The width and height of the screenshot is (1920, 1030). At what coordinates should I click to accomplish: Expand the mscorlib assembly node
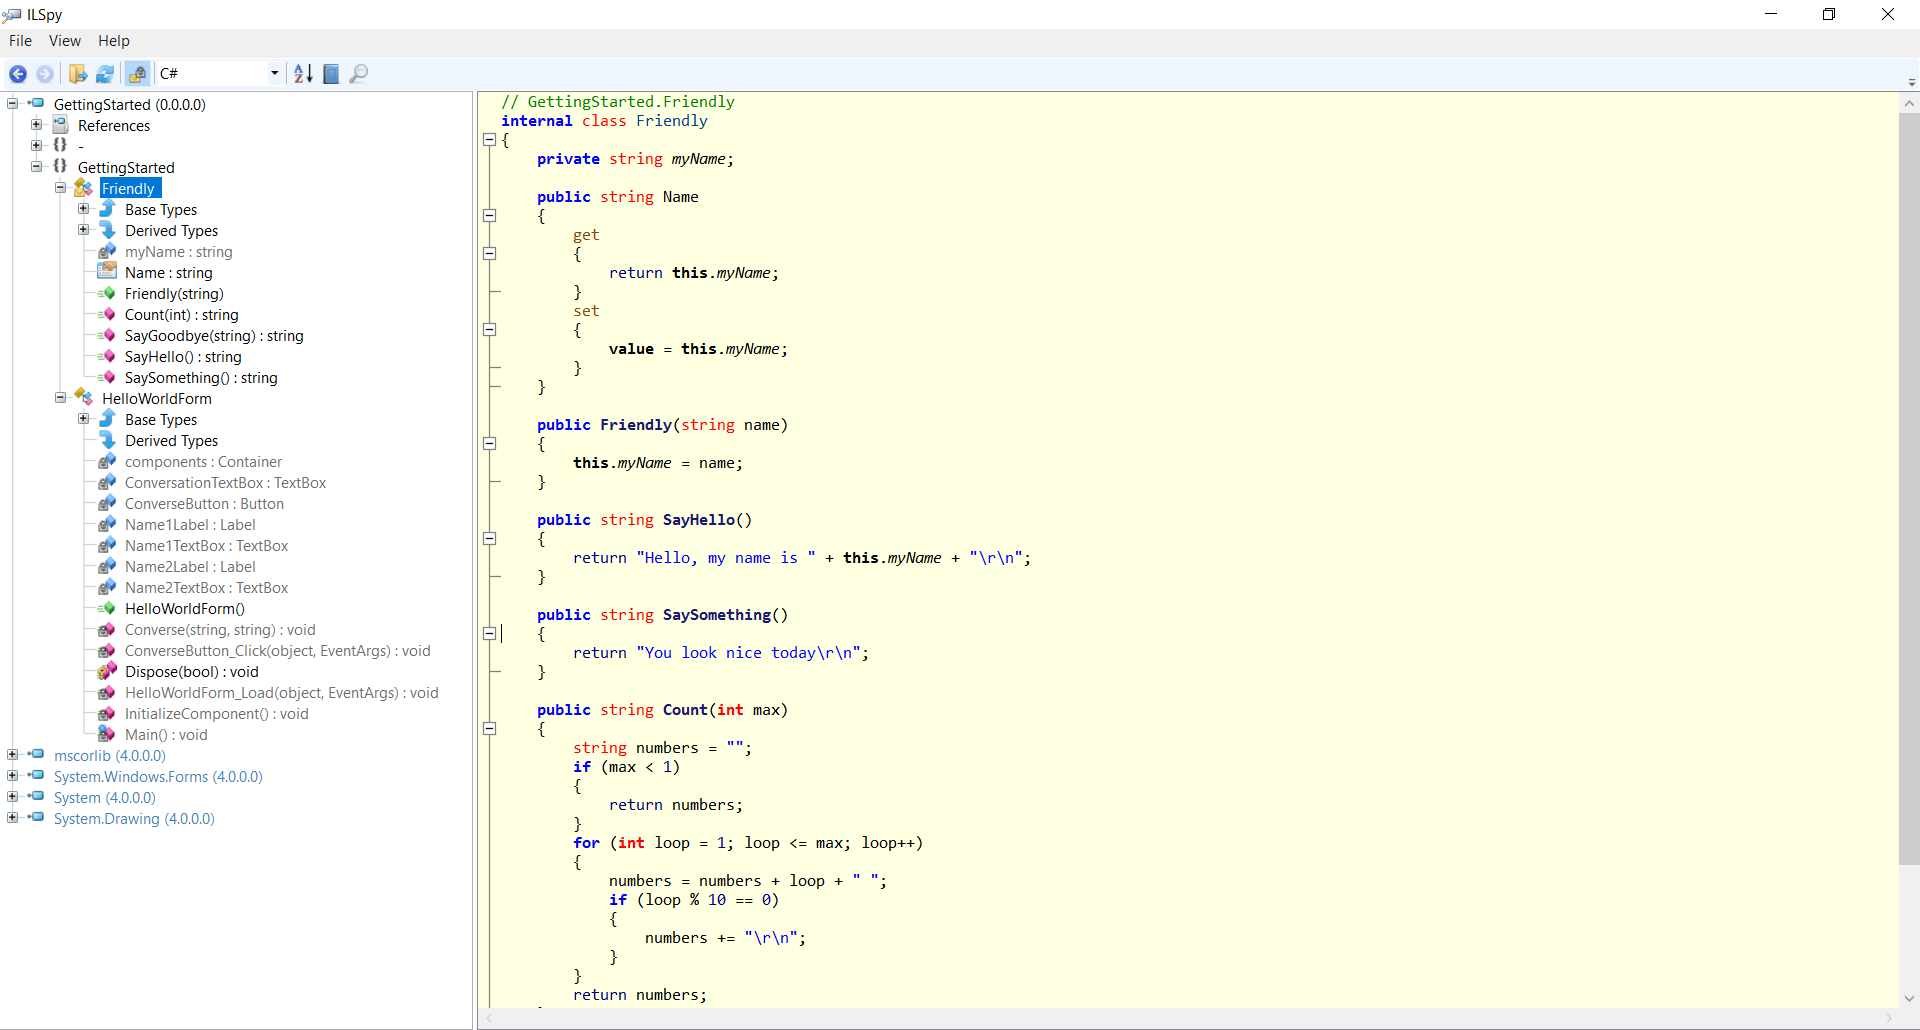pyautogui.click(x=13, y=755)
